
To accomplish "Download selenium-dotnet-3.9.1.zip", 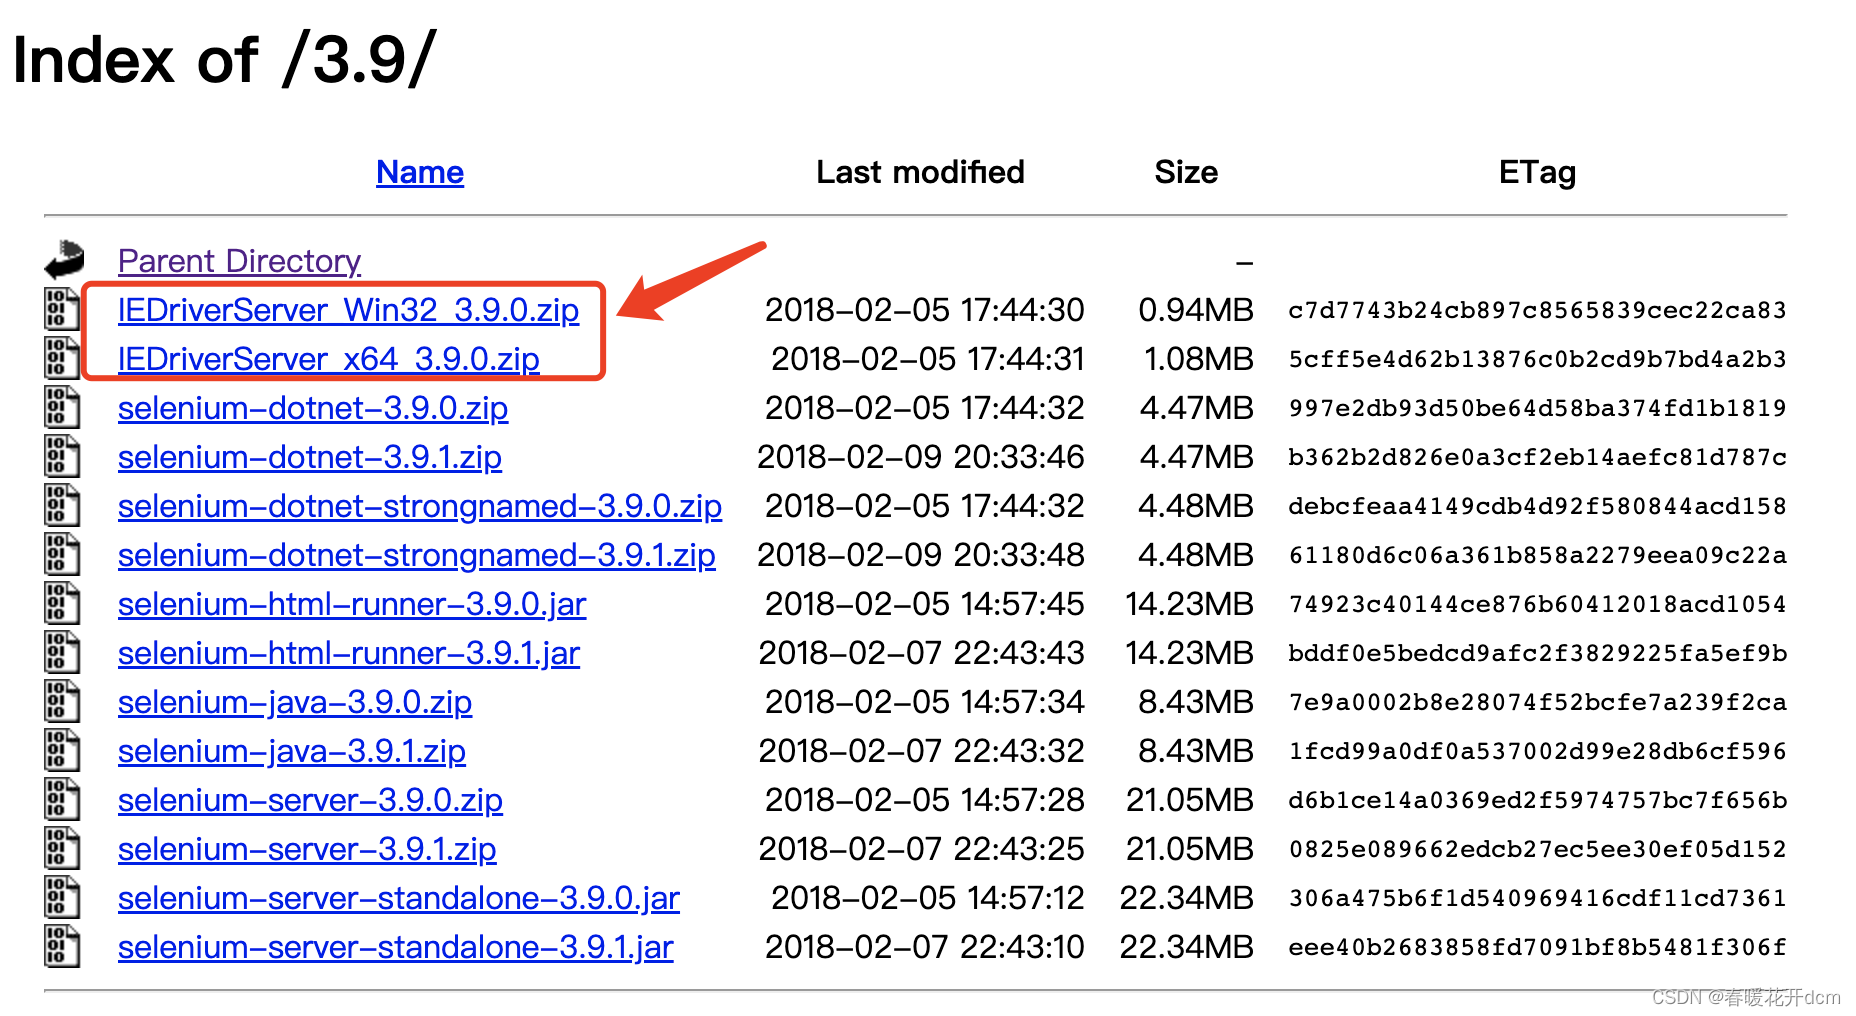I will [310, 457].
